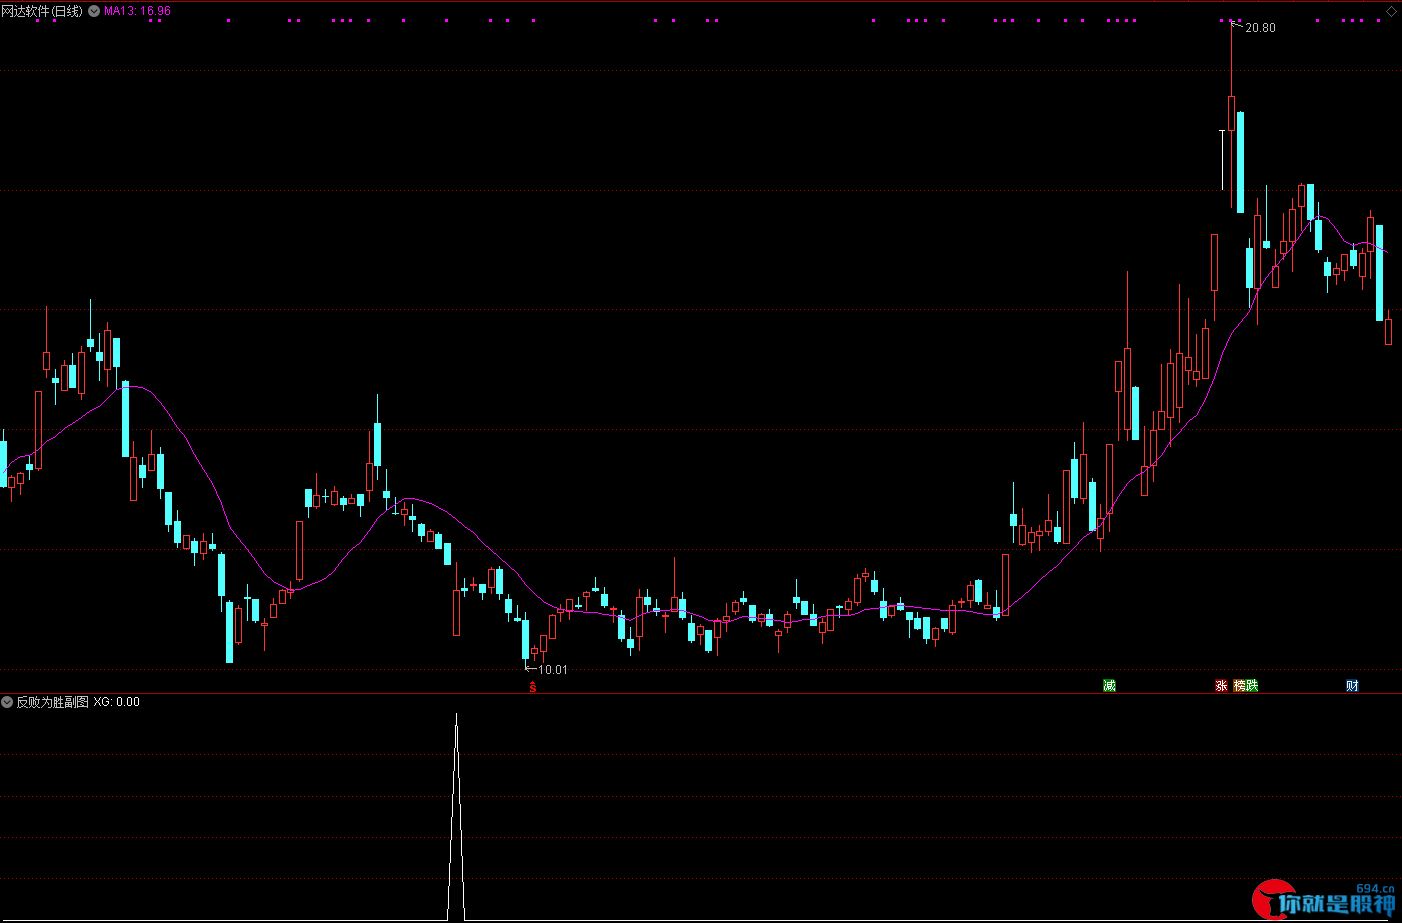Select the 网达软件(日线) chart title
This screenshot has width=1402, height=923.
coord(42,11)
